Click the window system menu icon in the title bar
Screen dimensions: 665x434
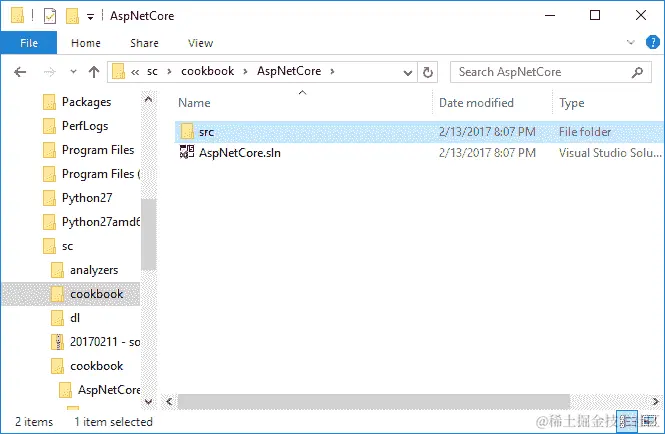click(x=17, y=16)
